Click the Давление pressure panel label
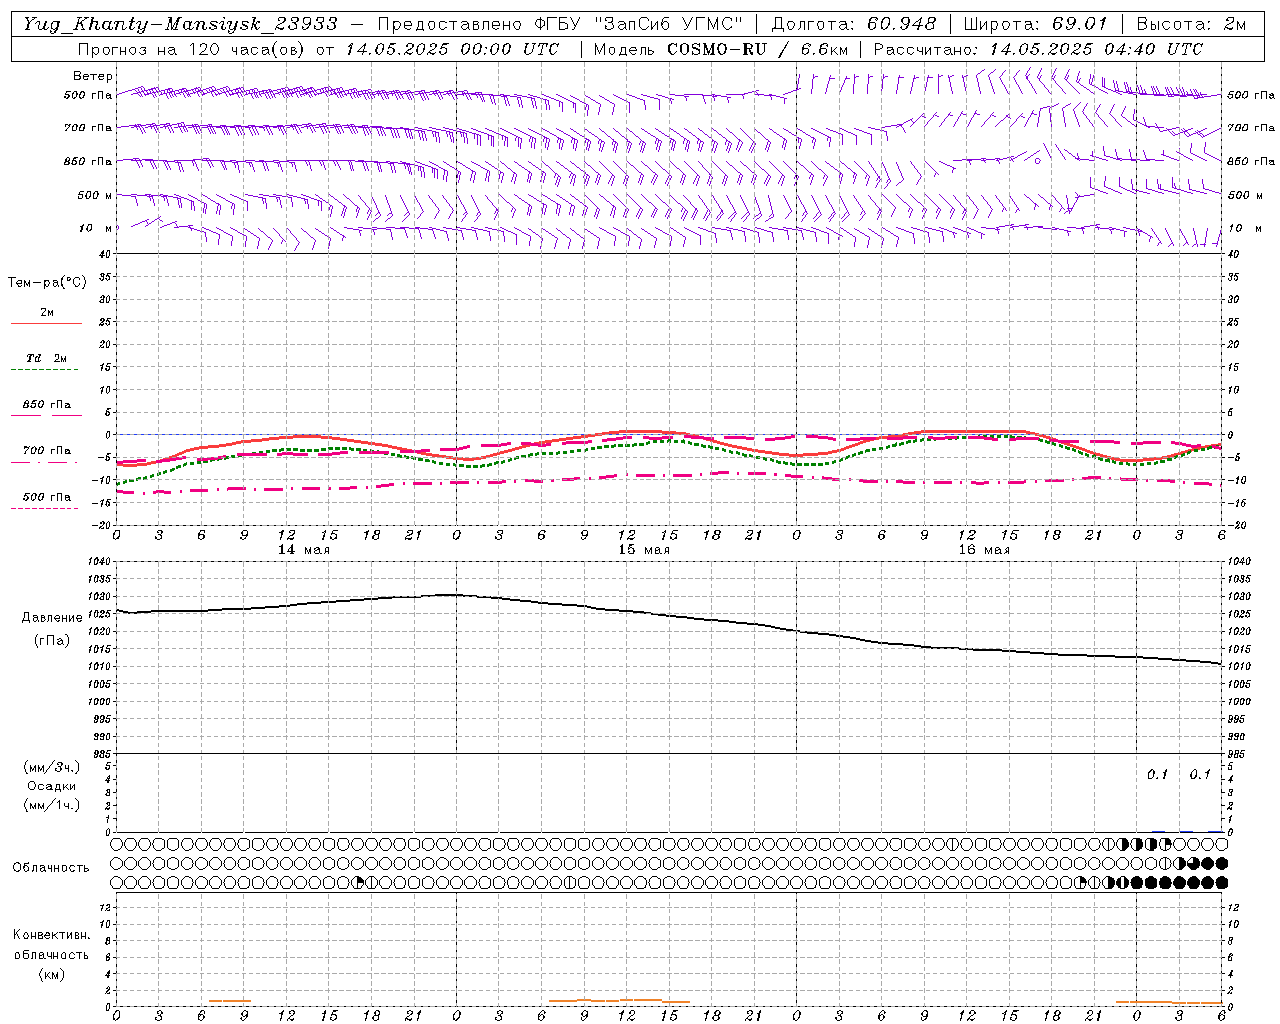The height and width of the screenshot is (1024, 1280). click(x=52, y=618)
